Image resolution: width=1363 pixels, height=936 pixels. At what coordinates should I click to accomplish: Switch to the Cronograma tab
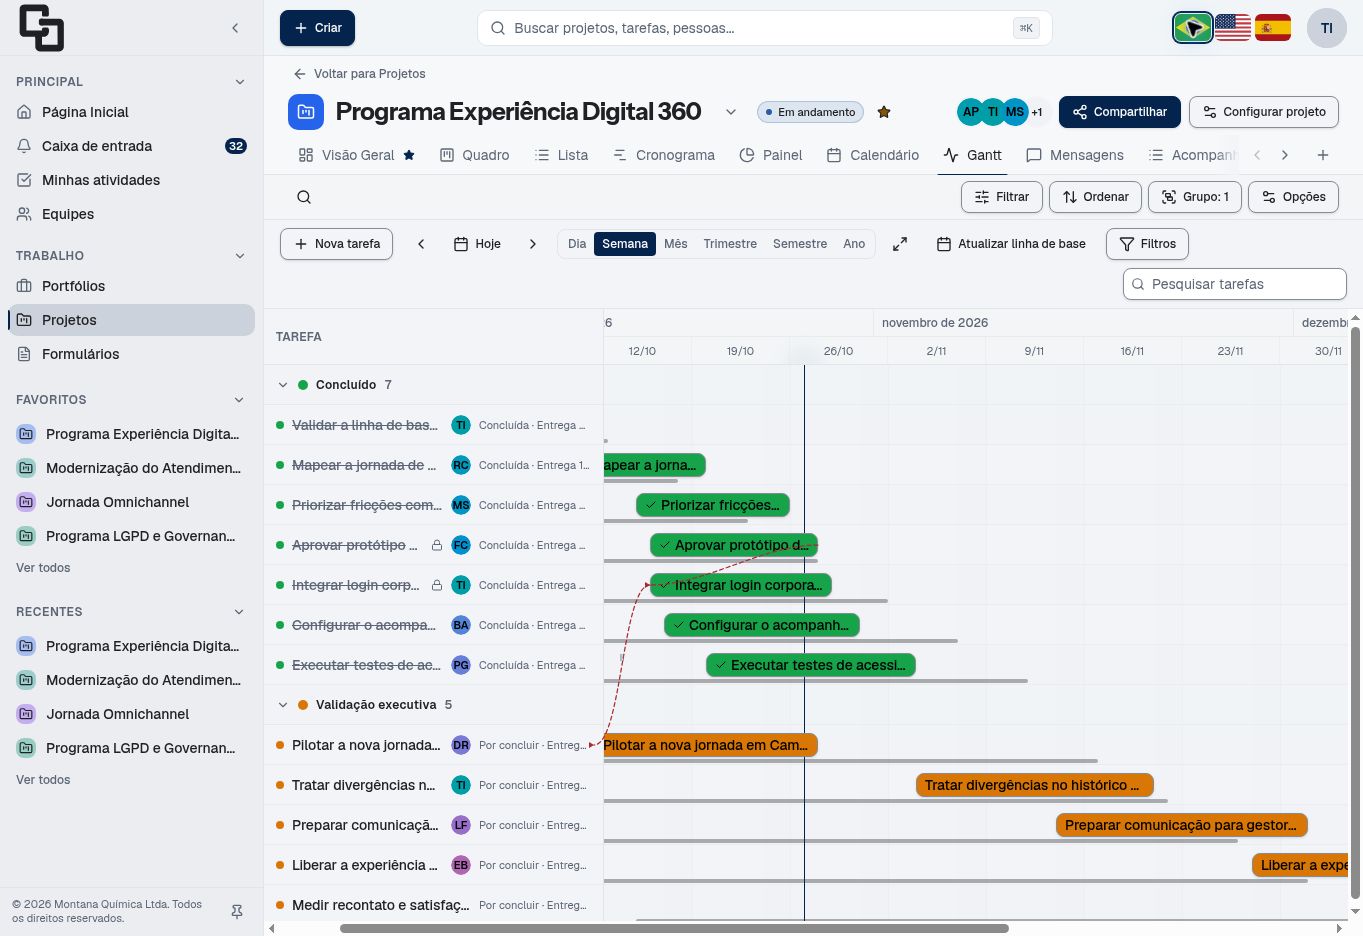tap(664, 155)
